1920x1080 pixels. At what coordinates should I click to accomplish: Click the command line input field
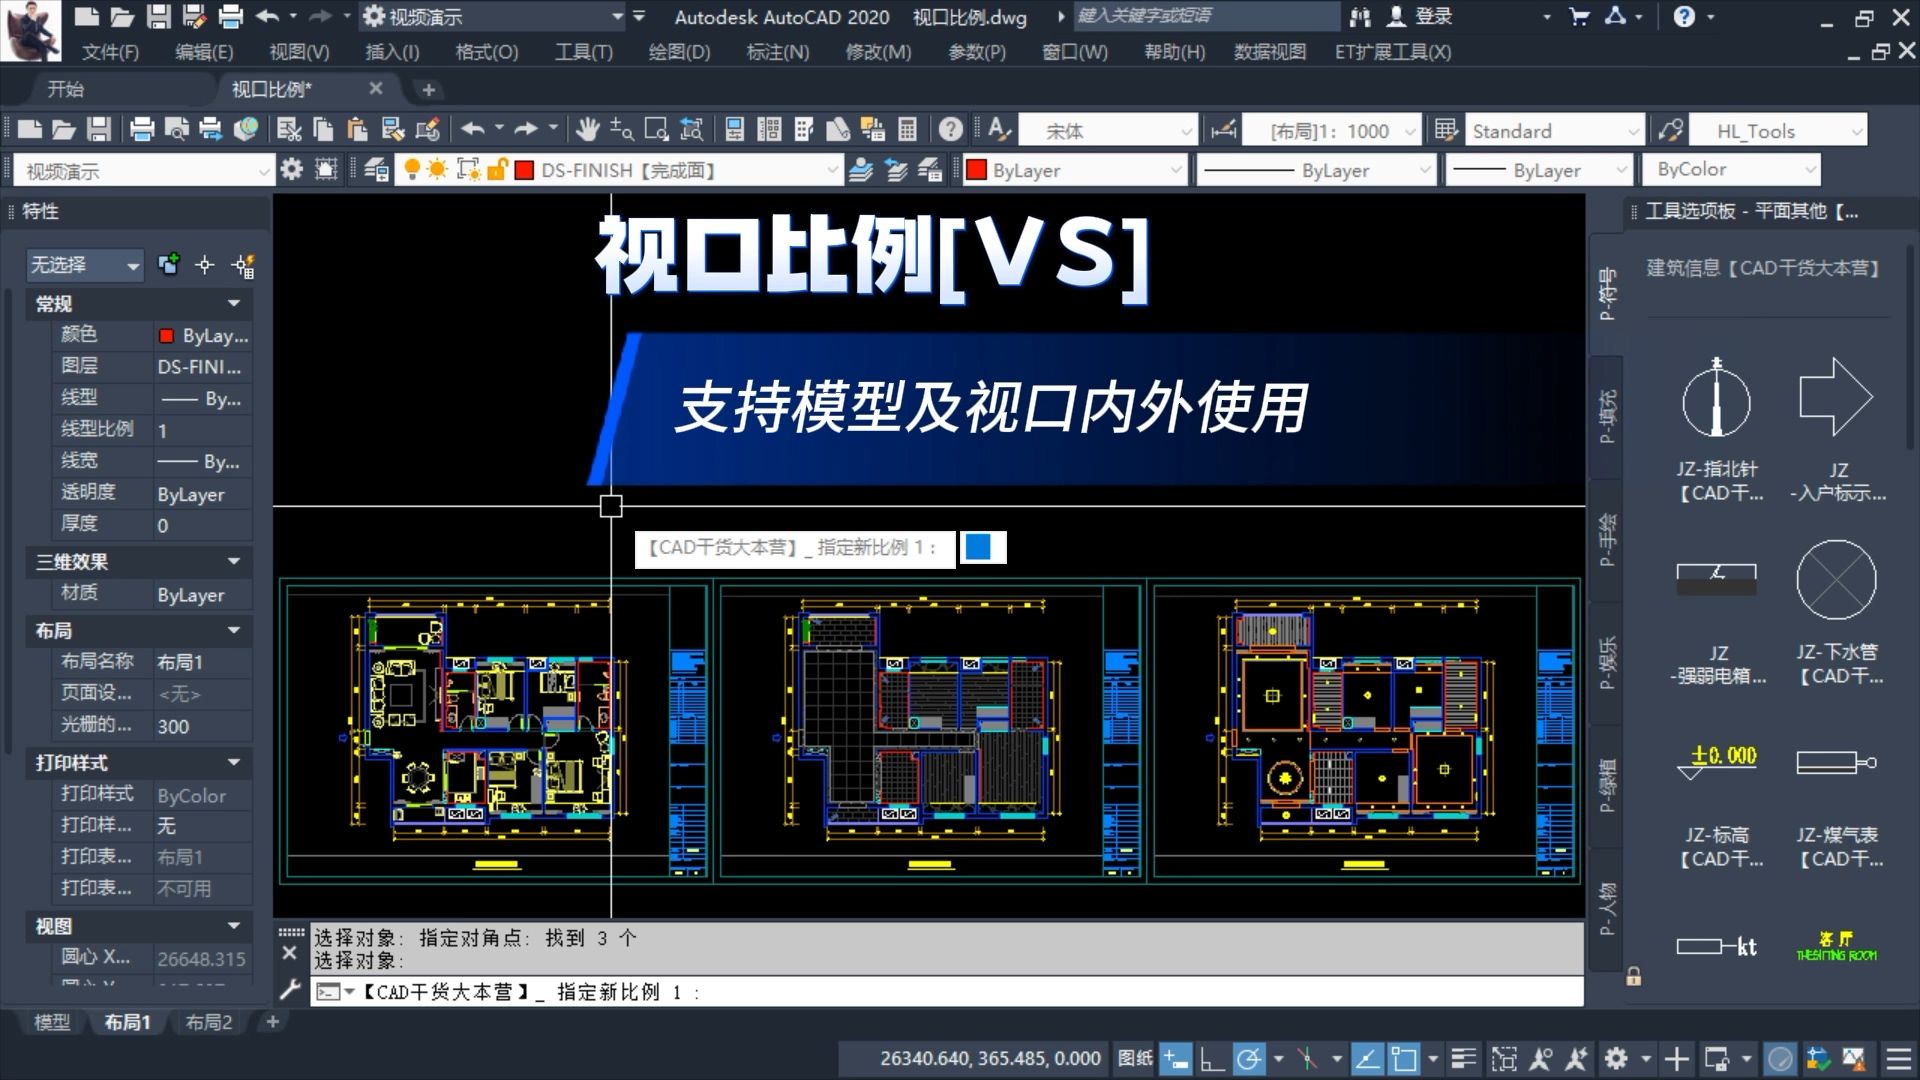[900, 992]
